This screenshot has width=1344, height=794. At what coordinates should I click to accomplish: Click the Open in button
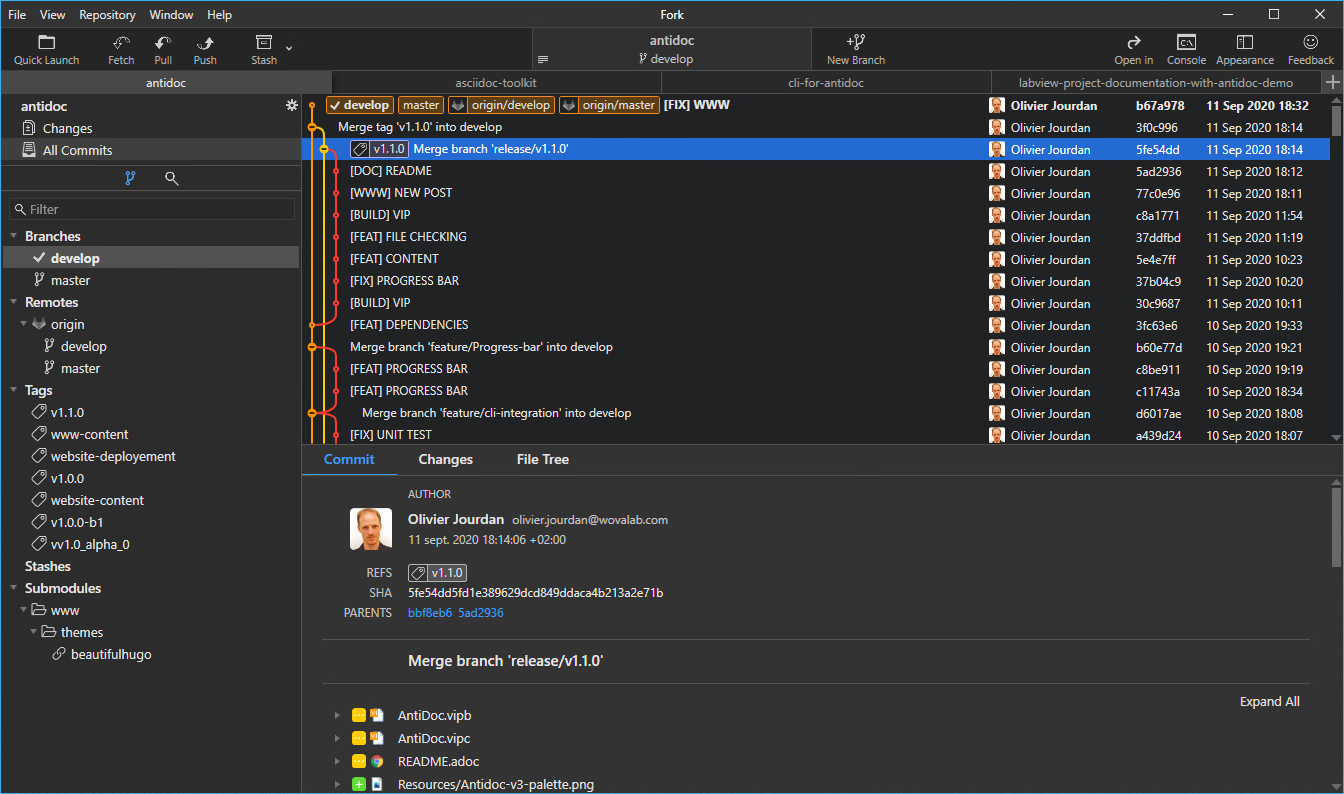coord(1133,50)
